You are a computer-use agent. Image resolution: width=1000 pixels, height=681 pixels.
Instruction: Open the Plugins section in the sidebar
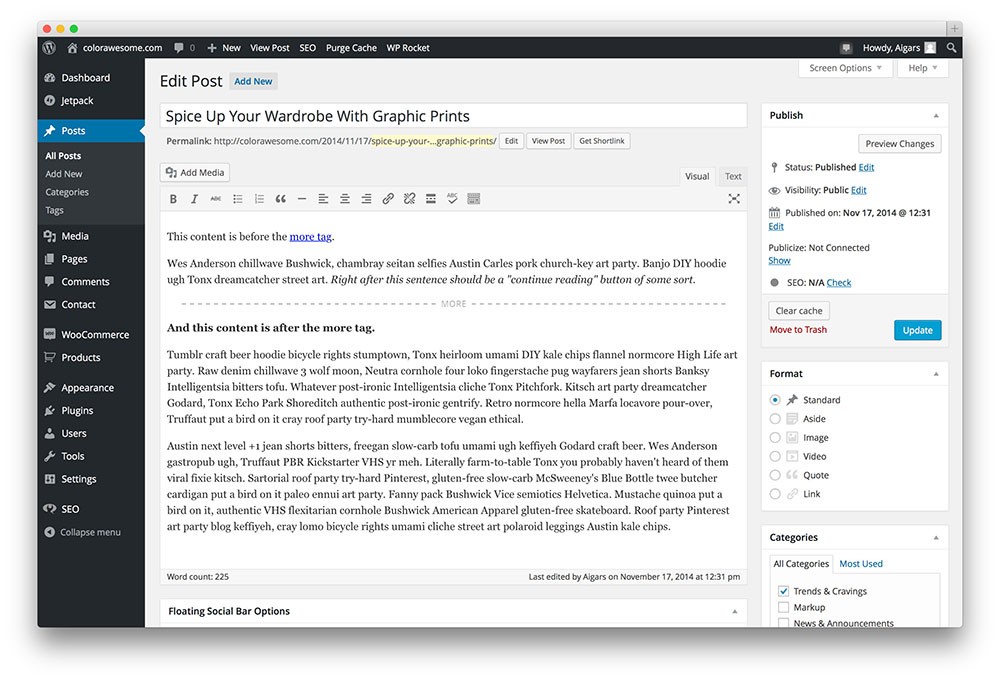pyautogui.click(x=77, y=411)
